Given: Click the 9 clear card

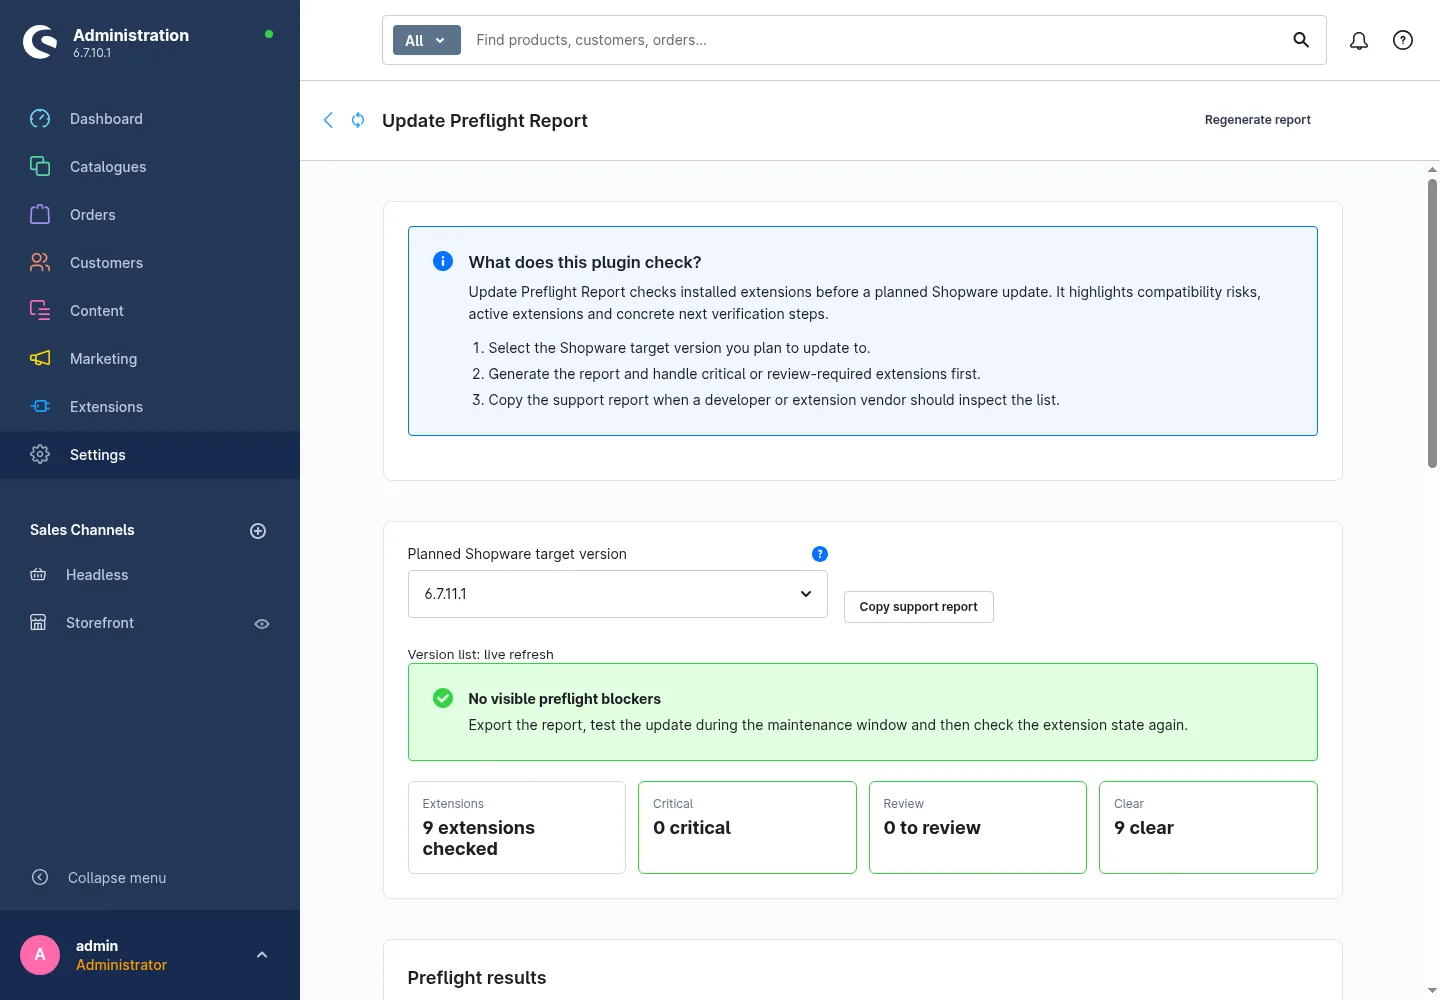Looking at the screenshot, I should (x=1208, y=827).
